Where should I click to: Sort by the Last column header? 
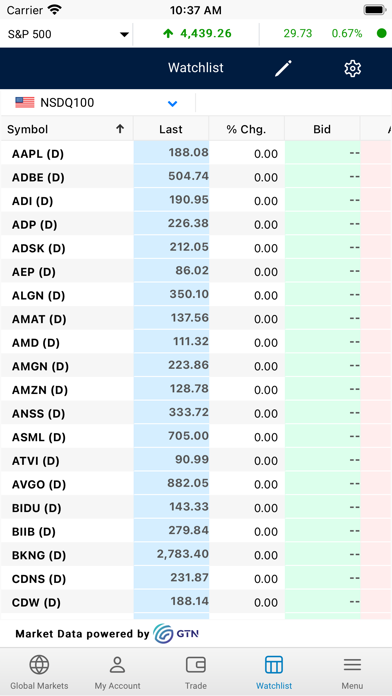point(171,129)
